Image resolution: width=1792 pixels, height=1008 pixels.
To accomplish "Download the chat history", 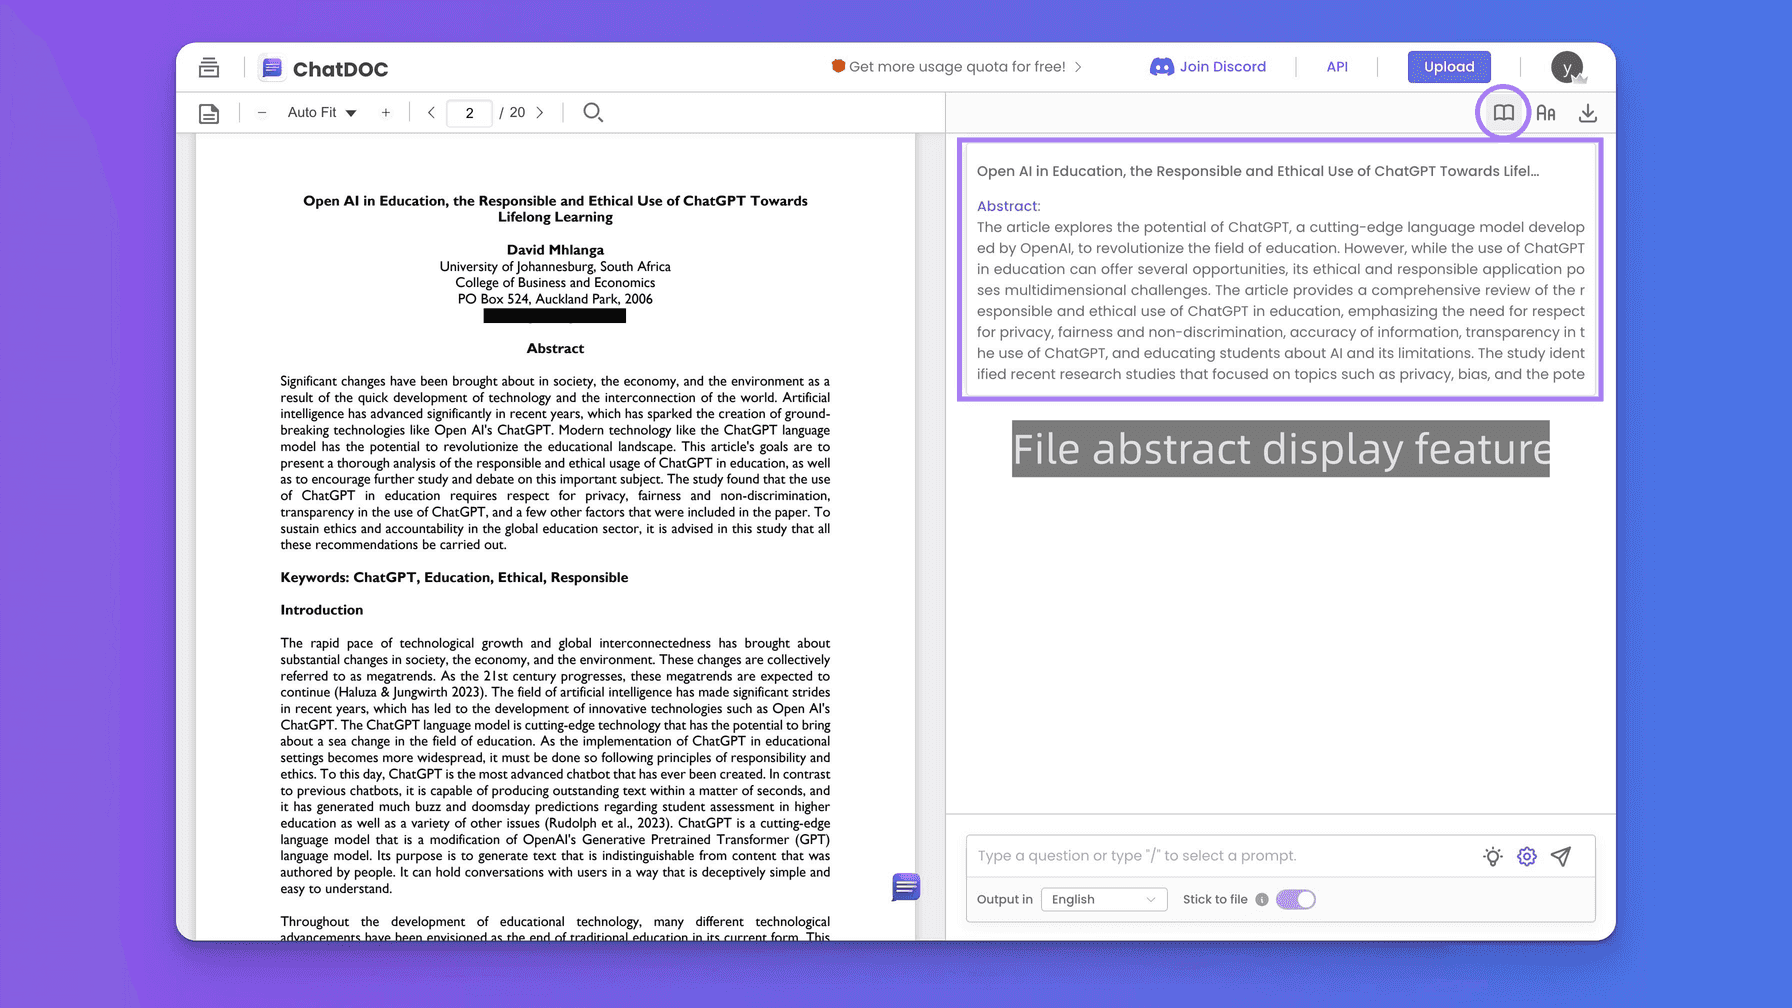I will coord(1588,112).
